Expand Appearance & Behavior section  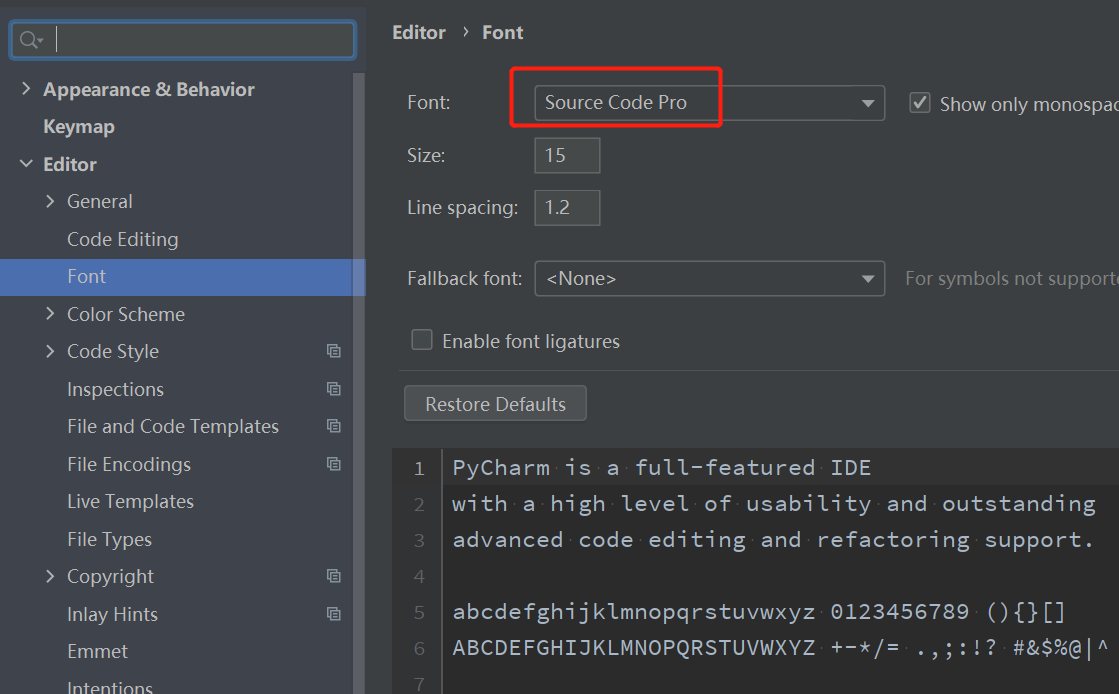[26, 89]
